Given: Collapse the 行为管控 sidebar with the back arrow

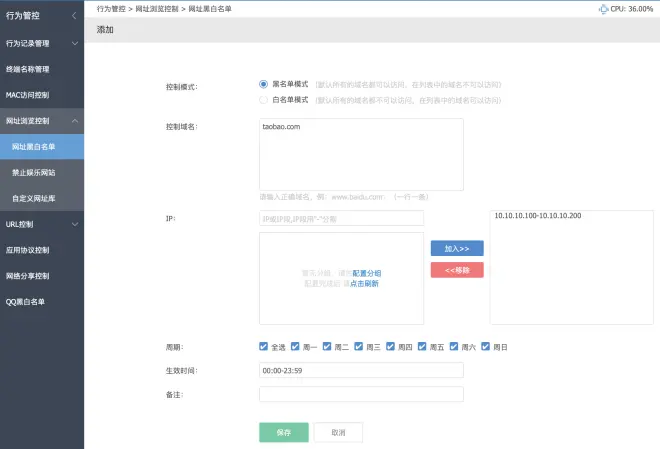Looking at the screenshot, I should (73, 16).
